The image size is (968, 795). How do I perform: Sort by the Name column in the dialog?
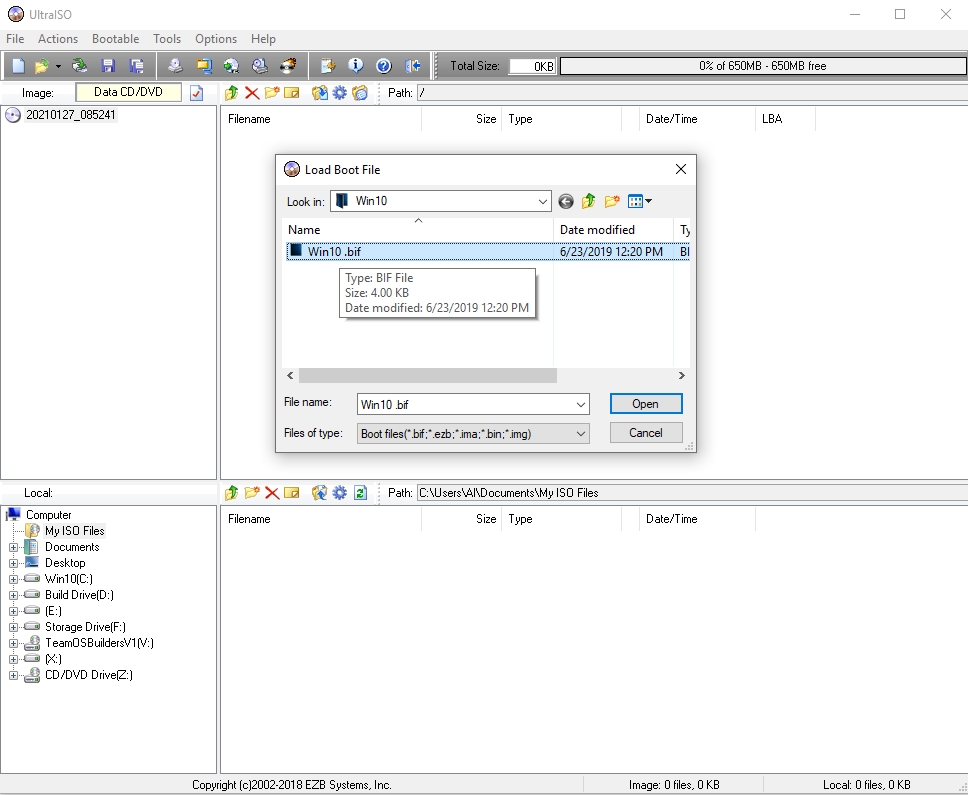pos(417,230)
